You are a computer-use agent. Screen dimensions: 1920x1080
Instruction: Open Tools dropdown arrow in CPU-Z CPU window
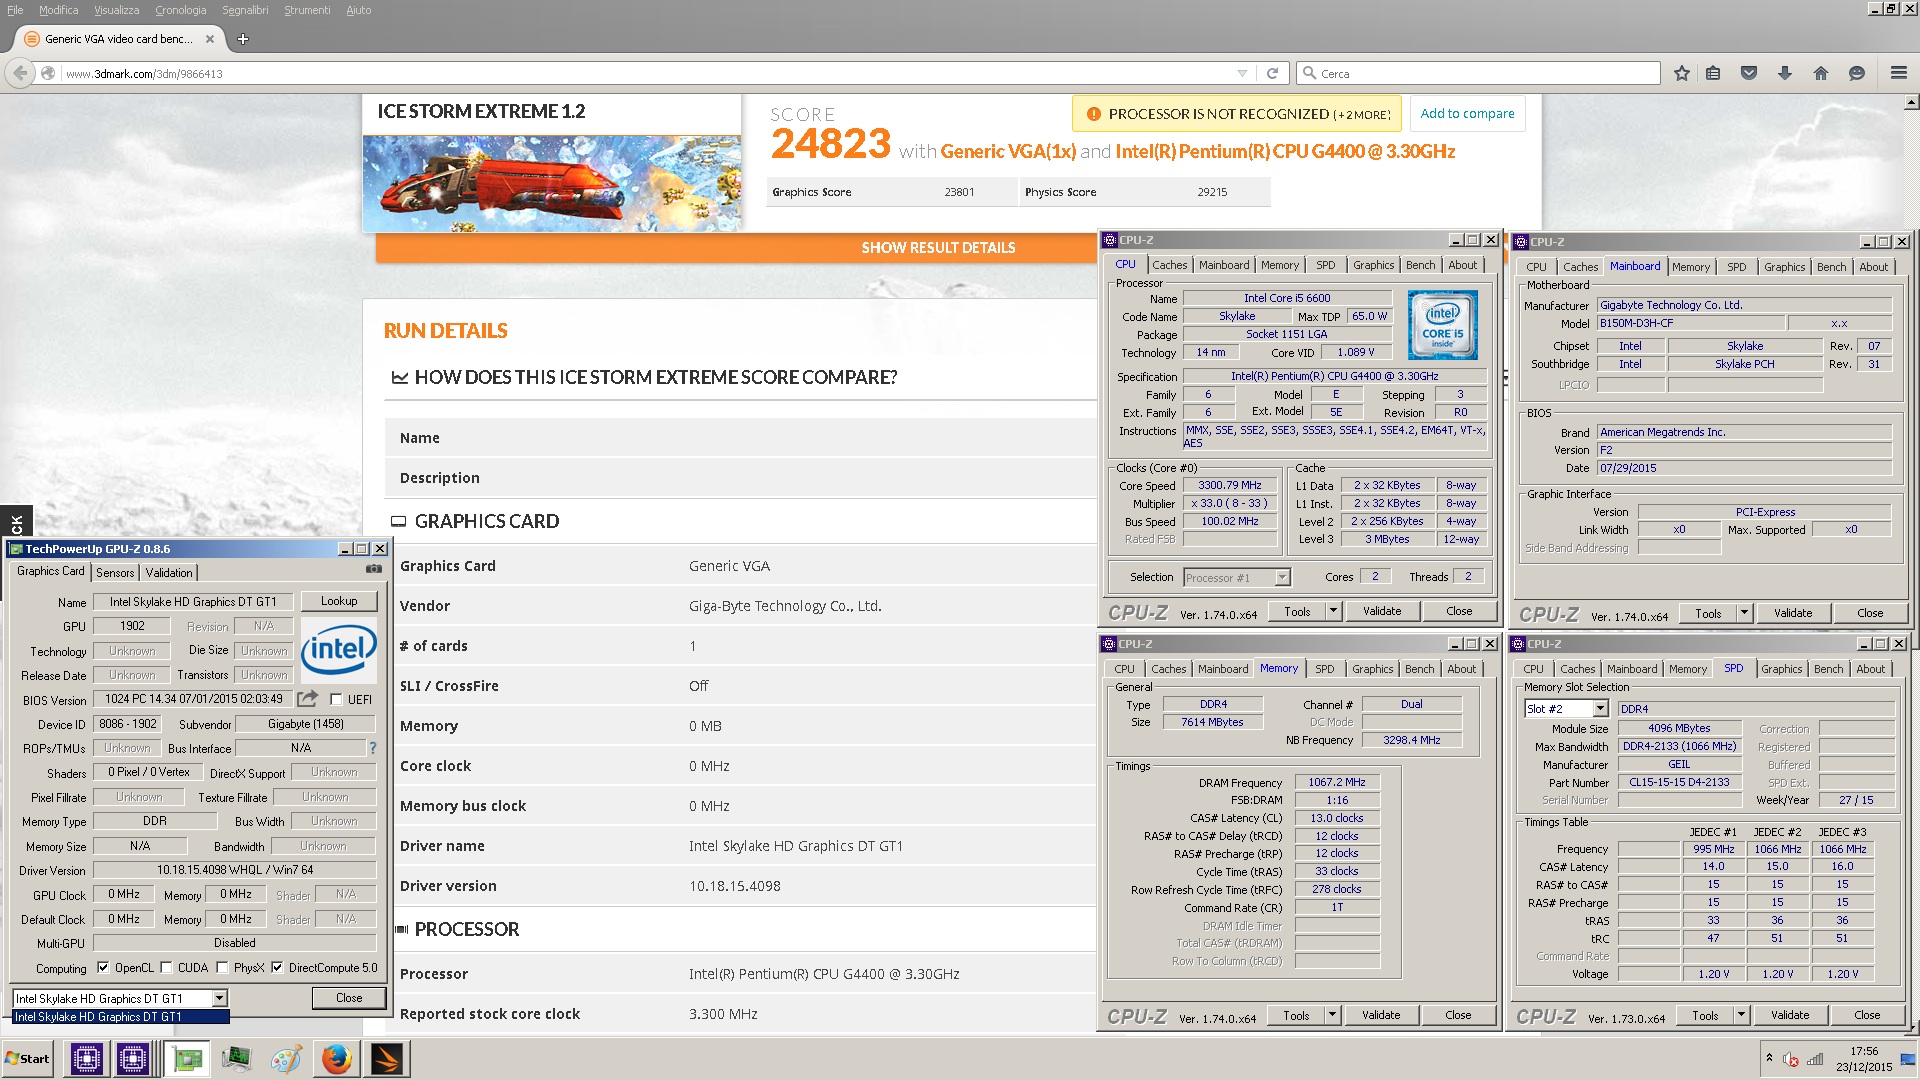[x=1332, y=611]
